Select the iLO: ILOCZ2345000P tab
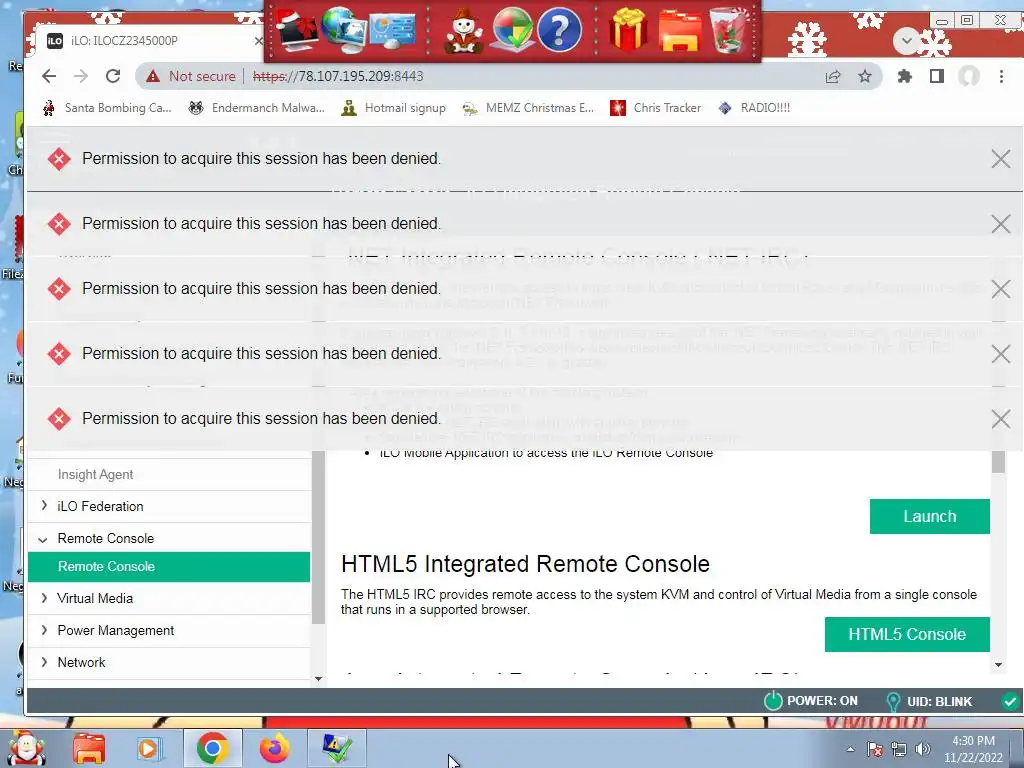This screenshot has width=1024, height=768. pos(150,40)
